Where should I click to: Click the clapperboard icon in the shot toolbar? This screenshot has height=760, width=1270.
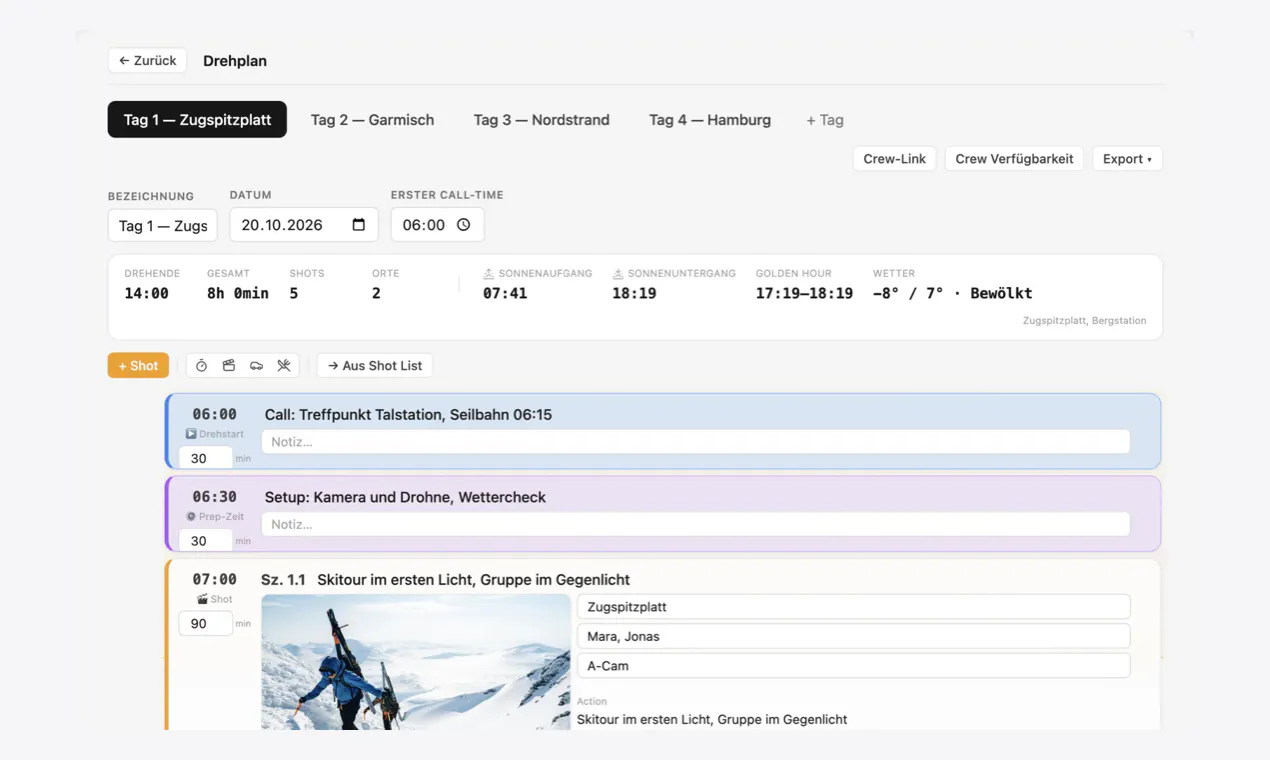[x=229, y=366]
